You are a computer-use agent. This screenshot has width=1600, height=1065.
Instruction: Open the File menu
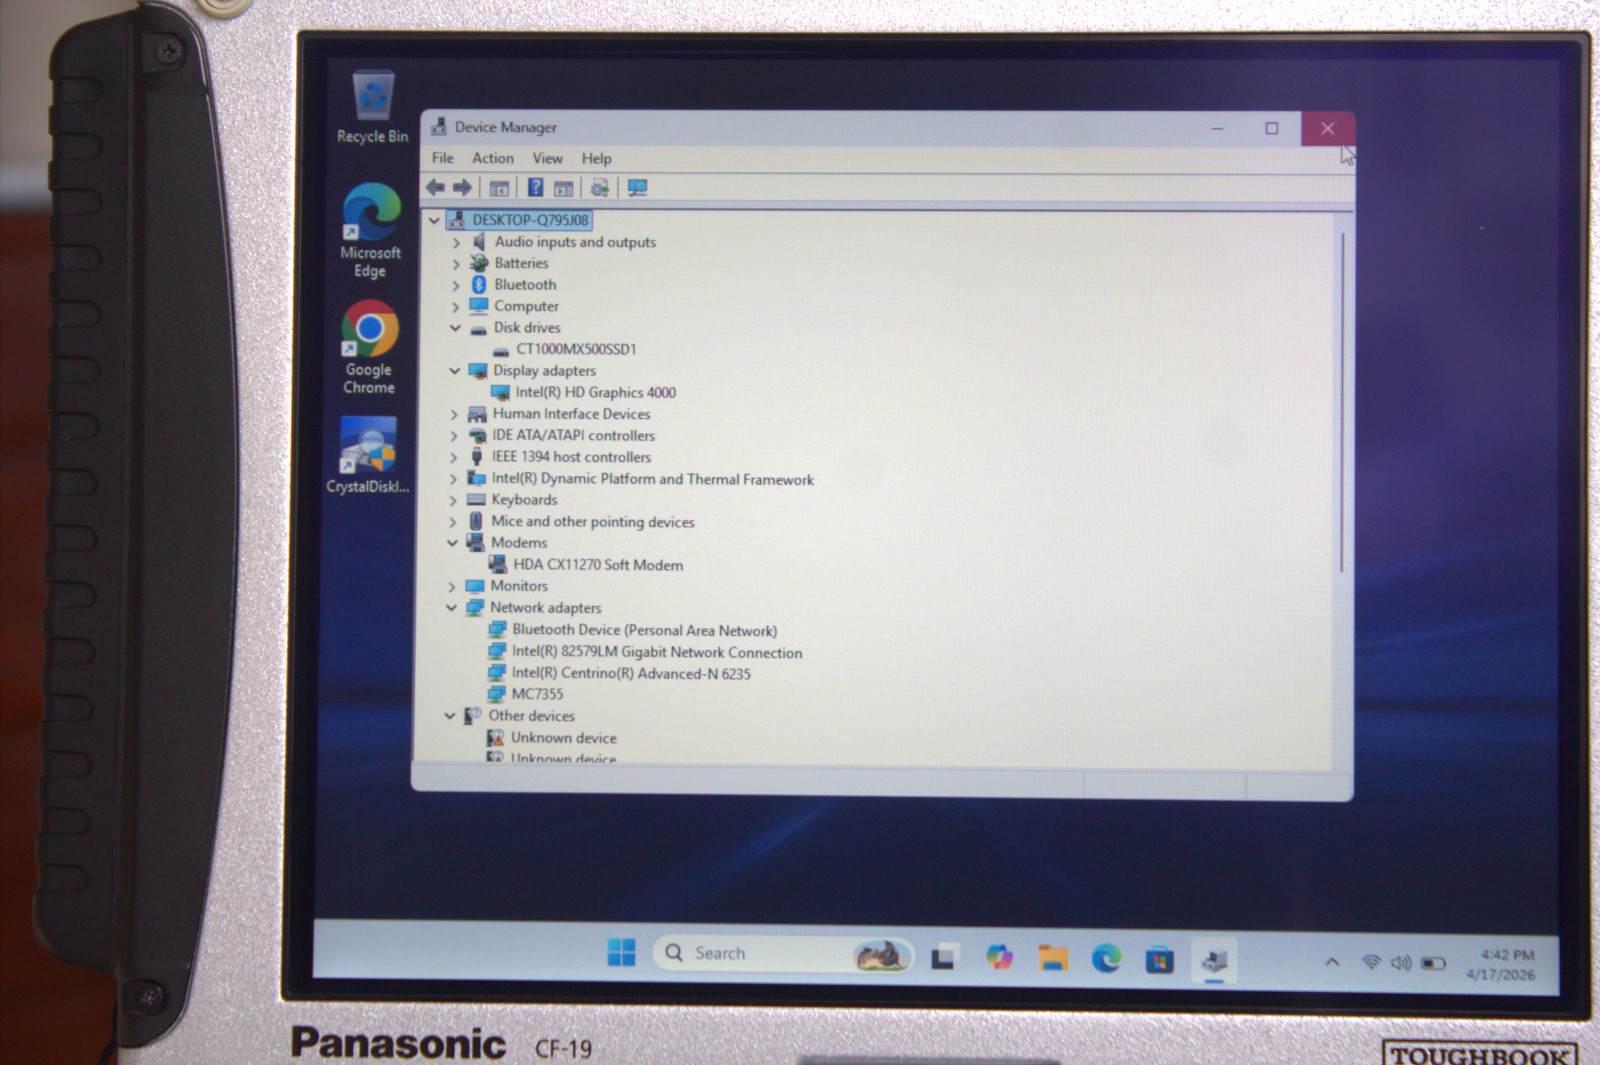pos(442,158)
